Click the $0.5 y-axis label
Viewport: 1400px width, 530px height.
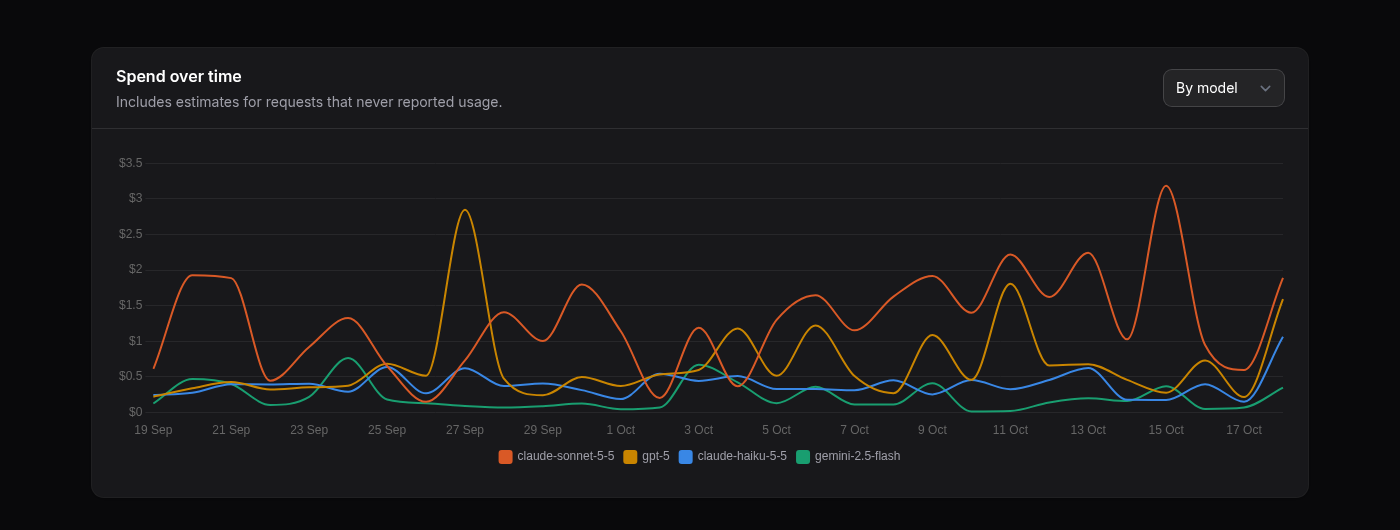(x=130, y=376)
